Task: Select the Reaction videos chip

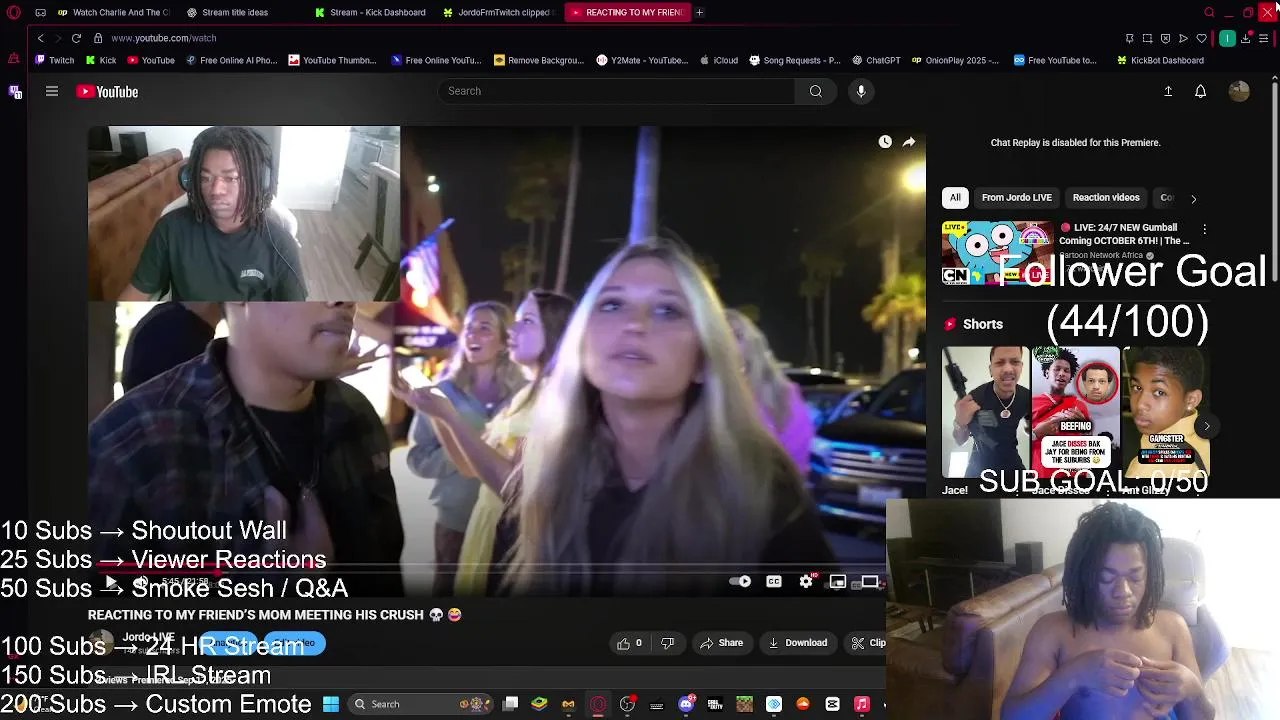Action: [x=1106, y=198]
